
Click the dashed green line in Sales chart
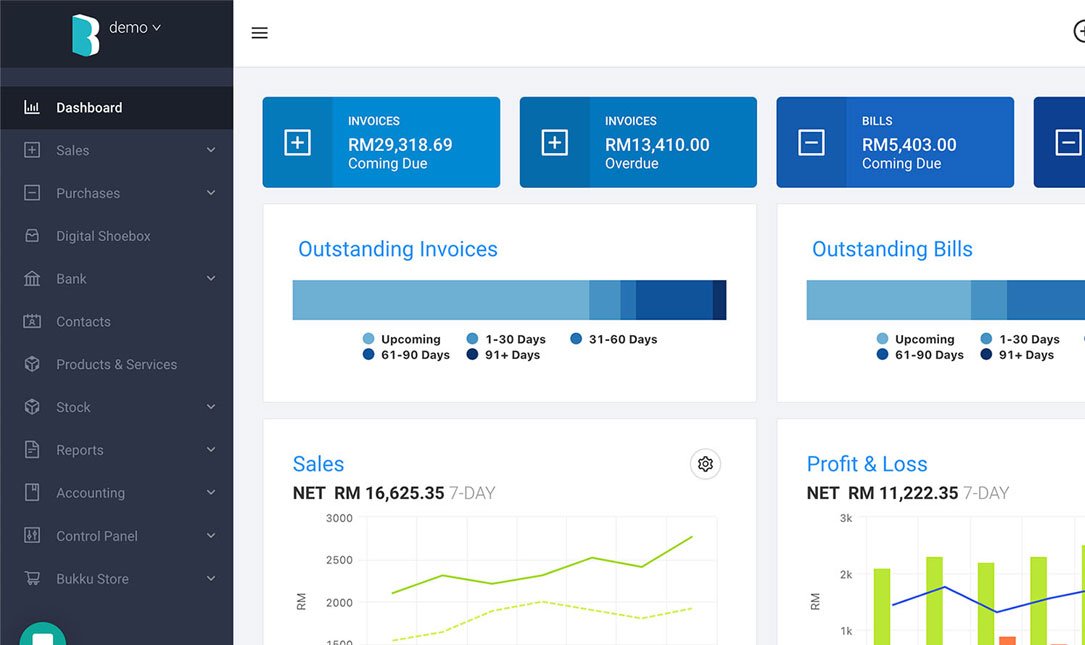543,602
